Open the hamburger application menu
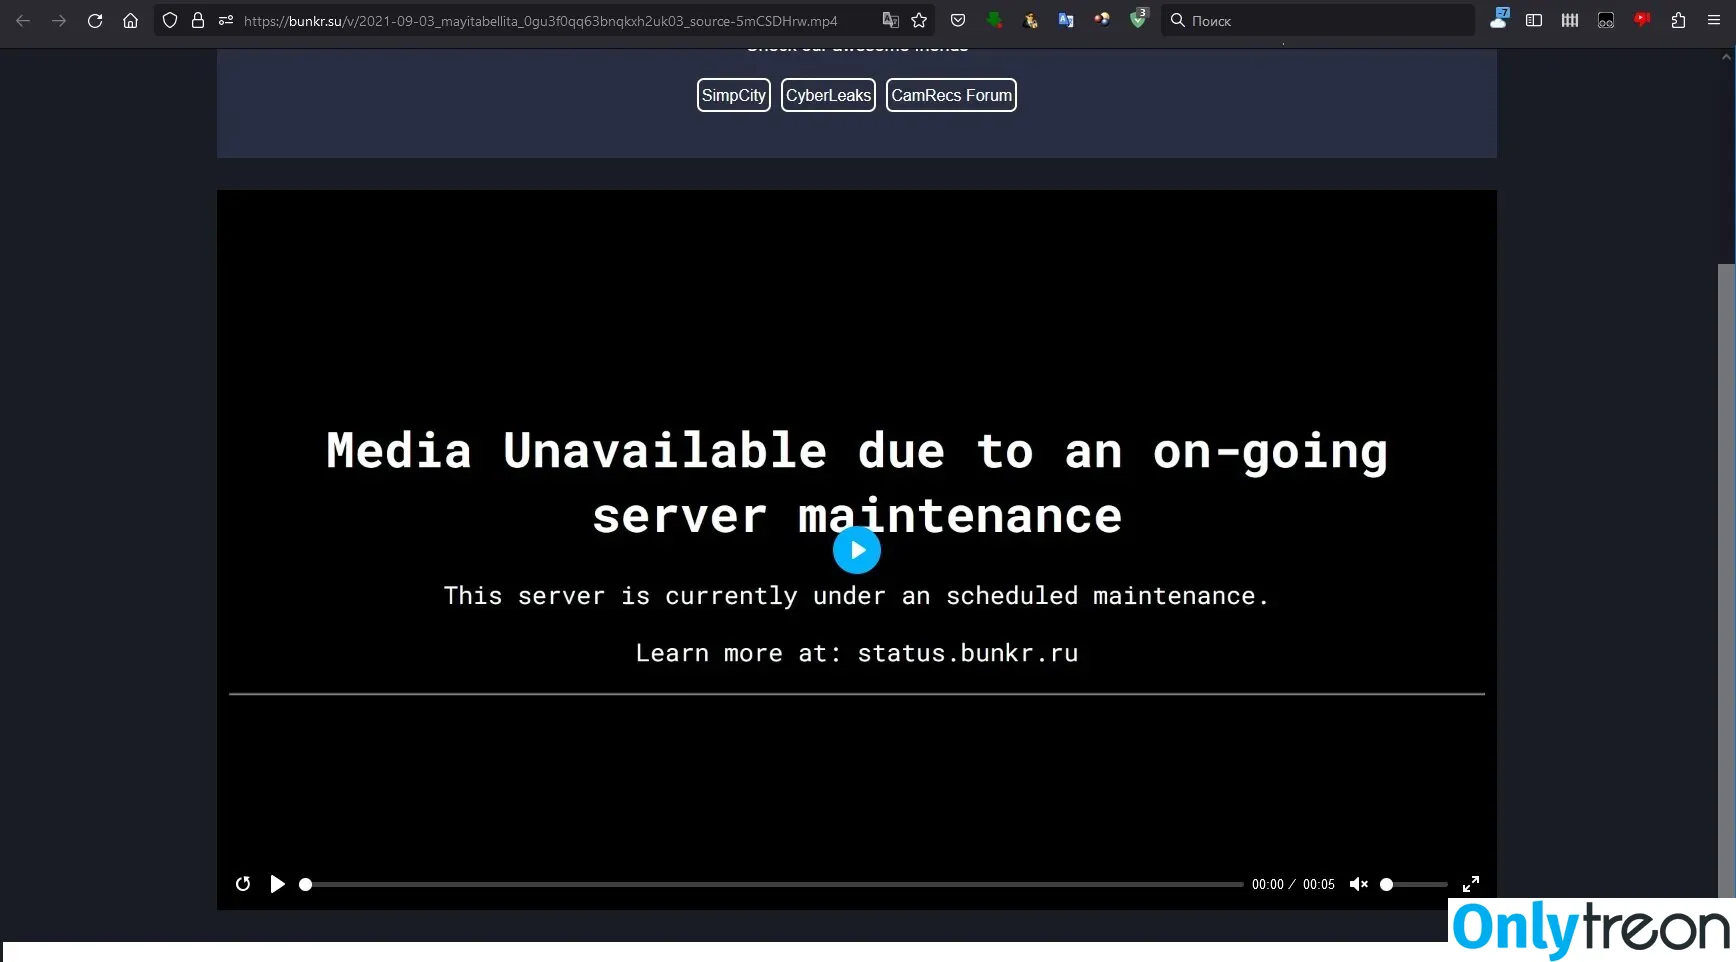Viewport: 1736px width, 962px height. click(x=1714, y=20)
